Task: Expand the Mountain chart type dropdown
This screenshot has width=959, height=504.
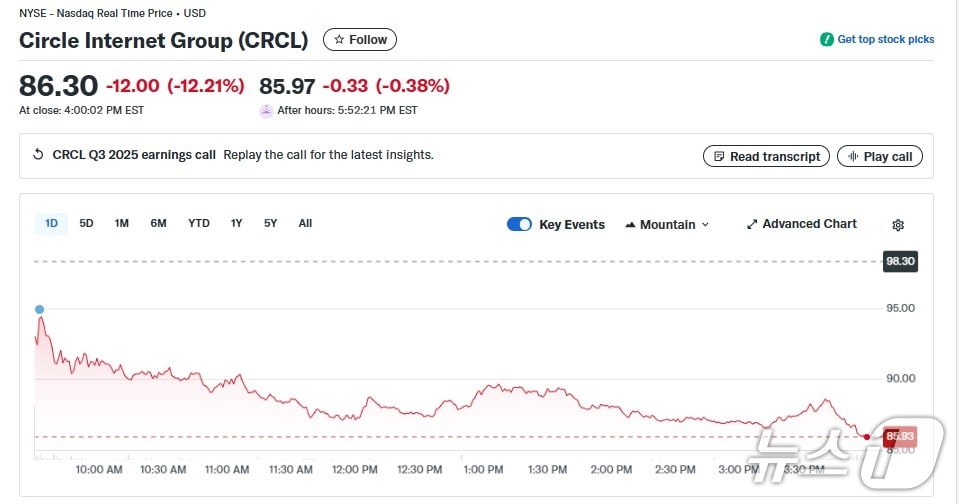Action: (x=667, y=224)
